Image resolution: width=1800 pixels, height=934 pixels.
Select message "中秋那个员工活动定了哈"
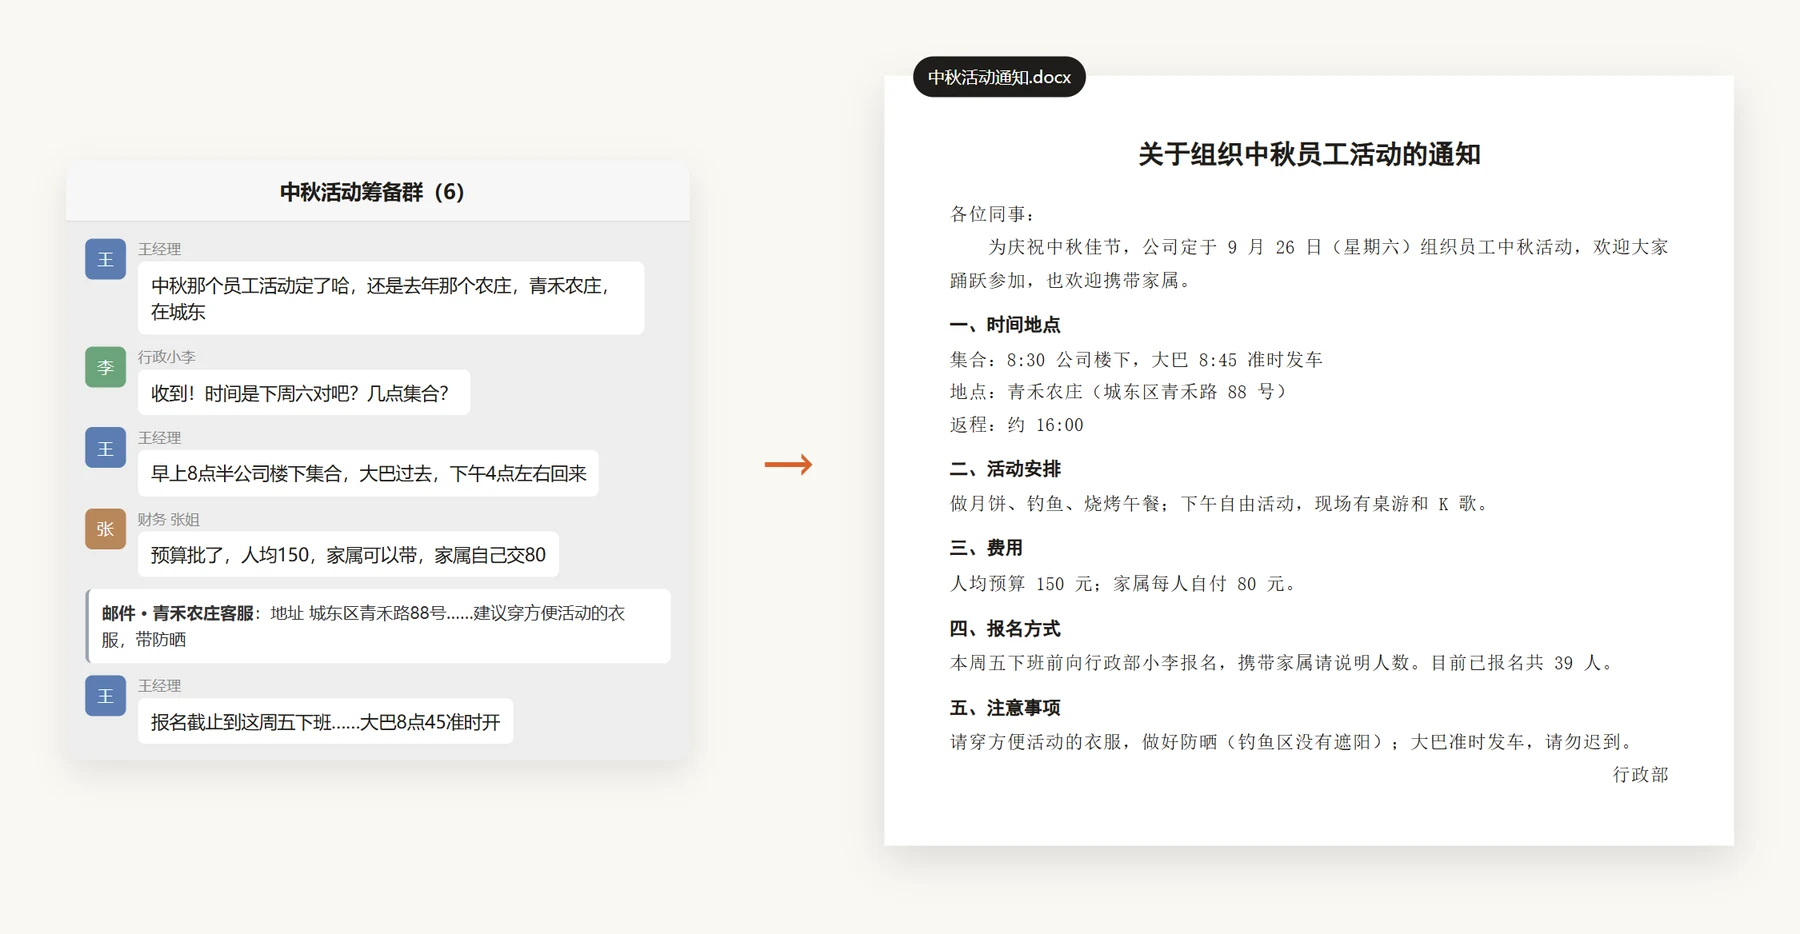click(x=391, y=298)
